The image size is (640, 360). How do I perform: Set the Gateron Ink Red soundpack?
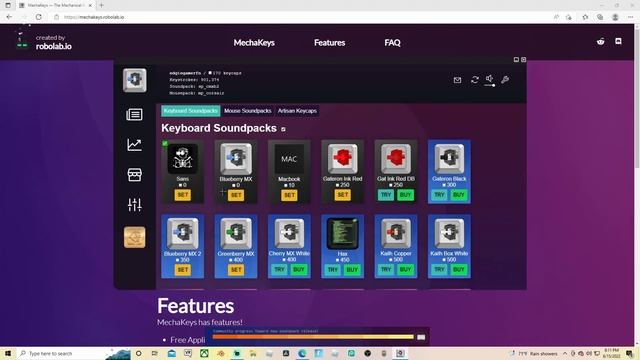point(342,195)
